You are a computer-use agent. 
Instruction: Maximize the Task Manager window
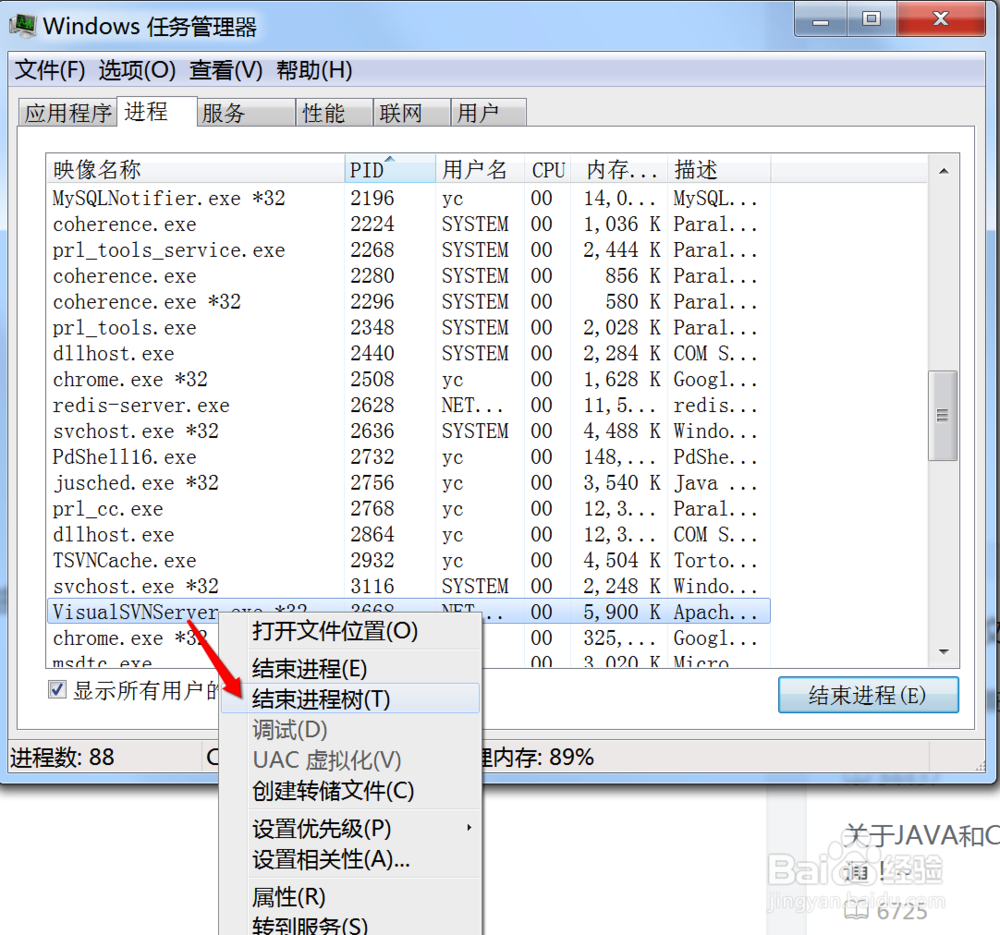coord(871,20)
